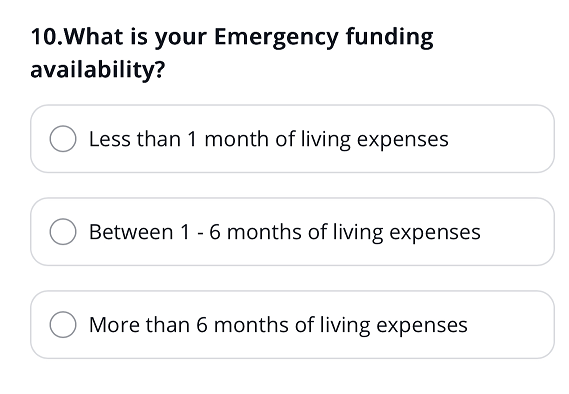Click the blank right side of the 'More than 6 months' card
Screen dimensions: 569x394
510,324
